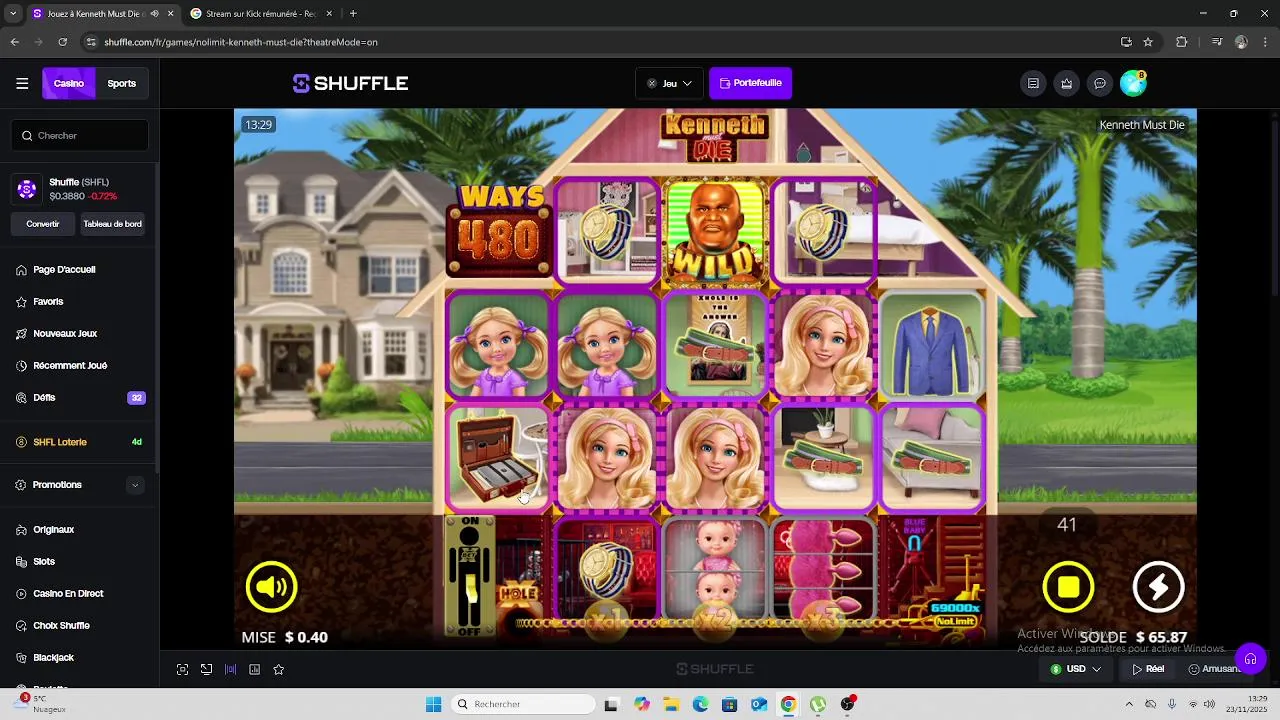This screenshot has width=1280, height=720.
Task: Open live support headset button
Action: [1250, 658]
